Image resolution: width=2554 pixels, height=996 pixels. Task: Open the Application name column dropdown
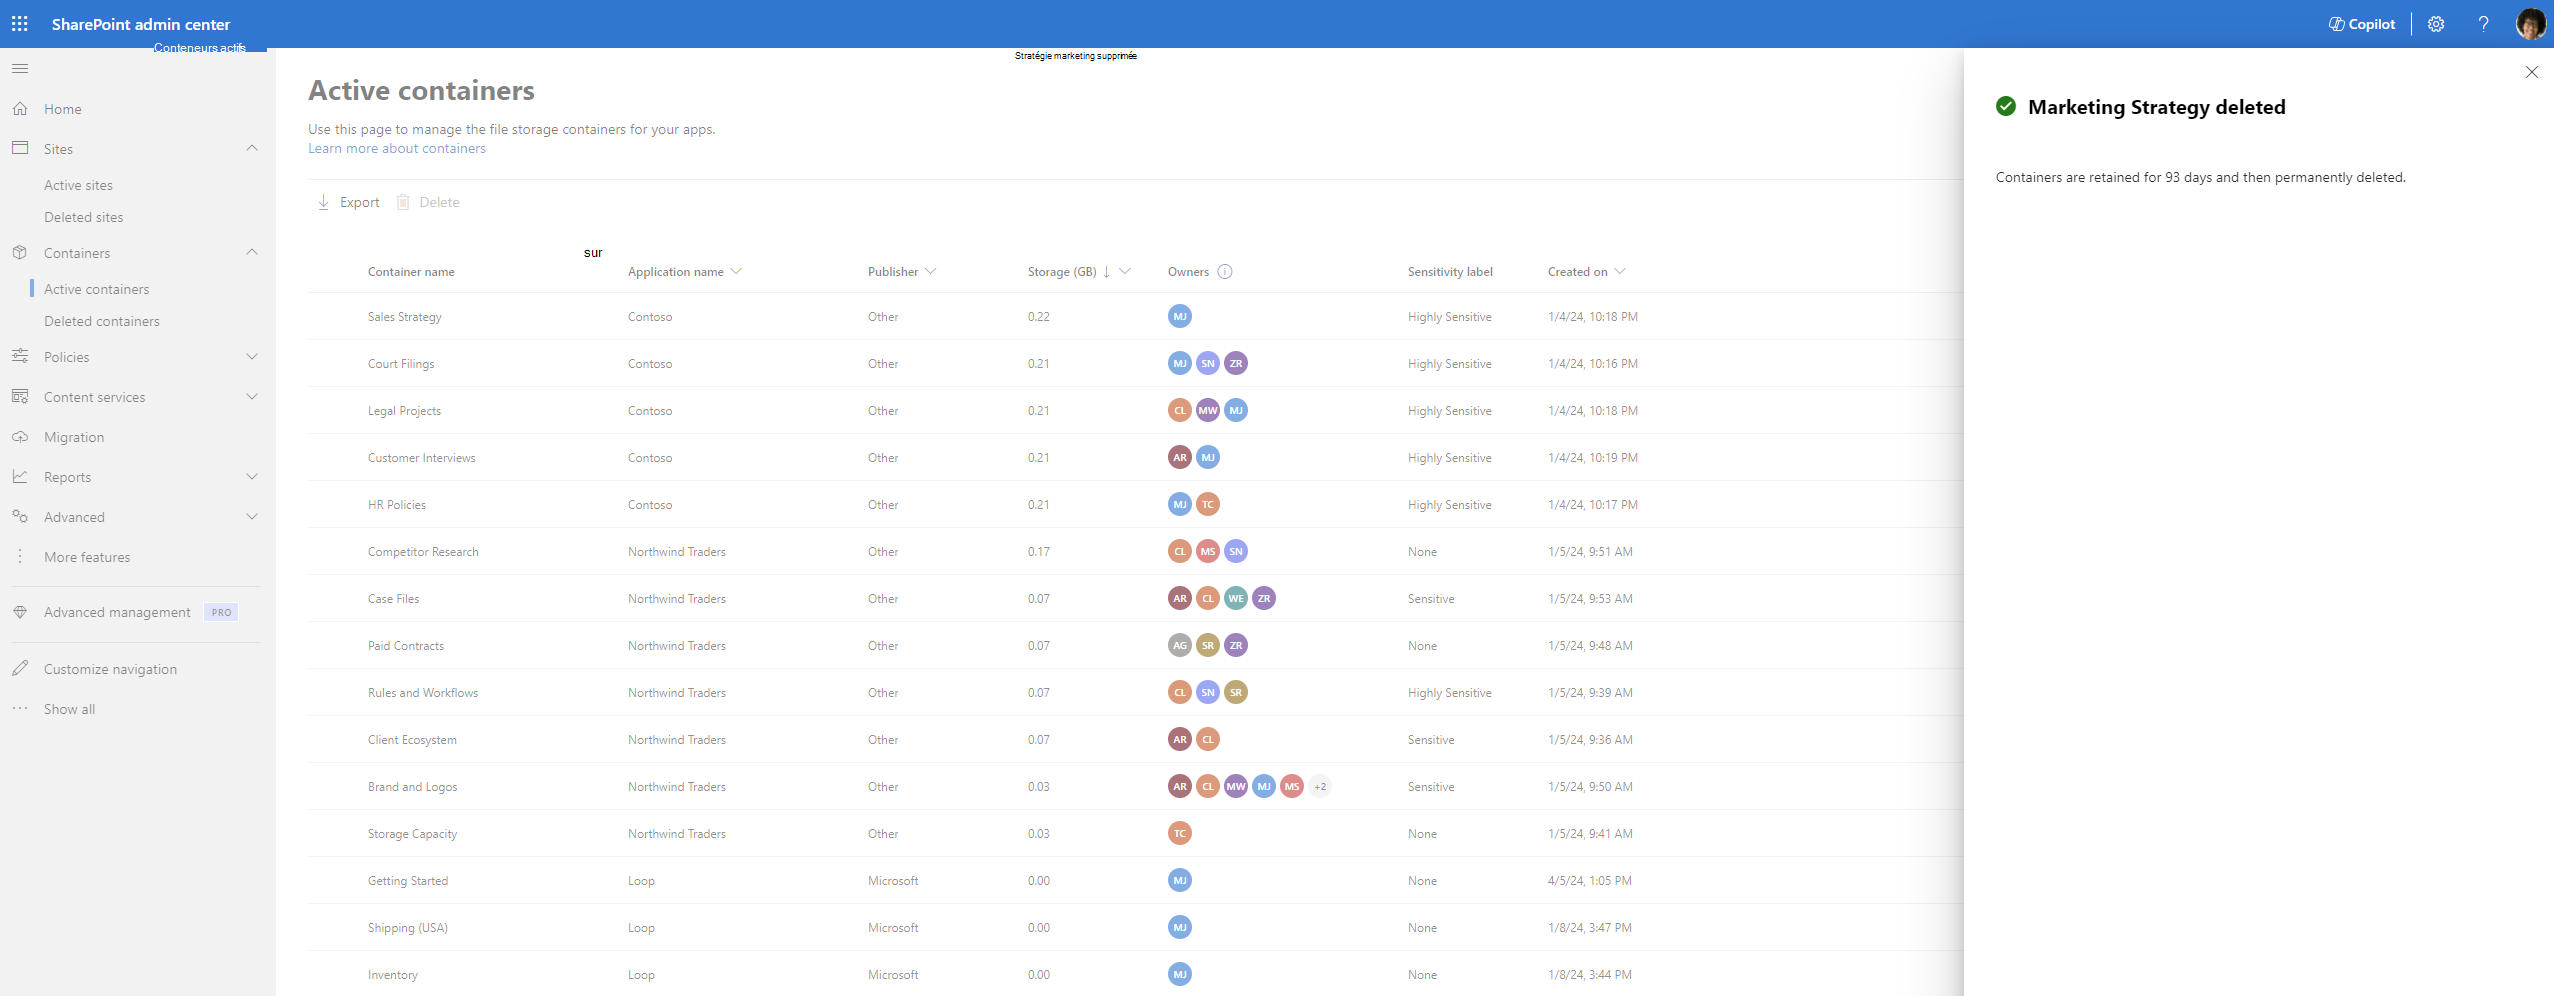click(736, 271)
